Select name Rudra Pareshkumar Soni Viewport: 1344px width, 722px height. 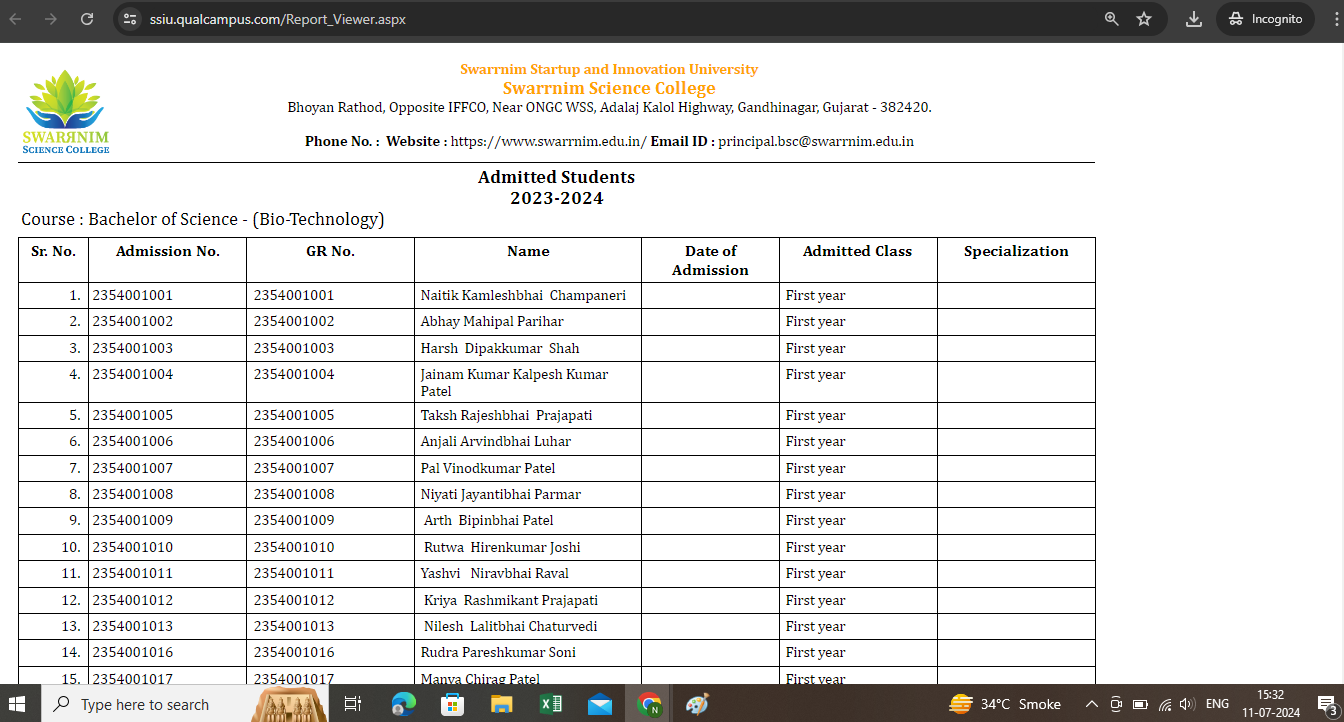[498, 653]
